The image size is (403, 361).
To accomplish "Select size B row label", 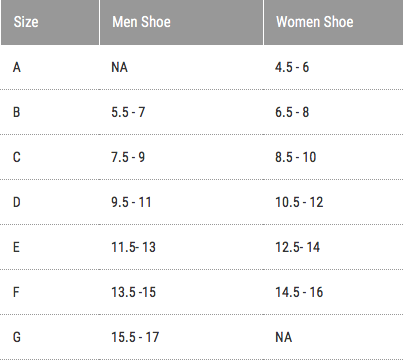I will [x=17, y=112].
